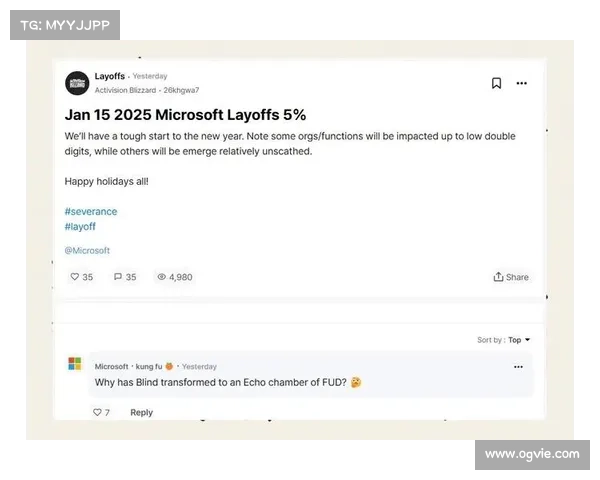Like the kung fu comment
Screen dimensions: 600x480
click(97, 412)
